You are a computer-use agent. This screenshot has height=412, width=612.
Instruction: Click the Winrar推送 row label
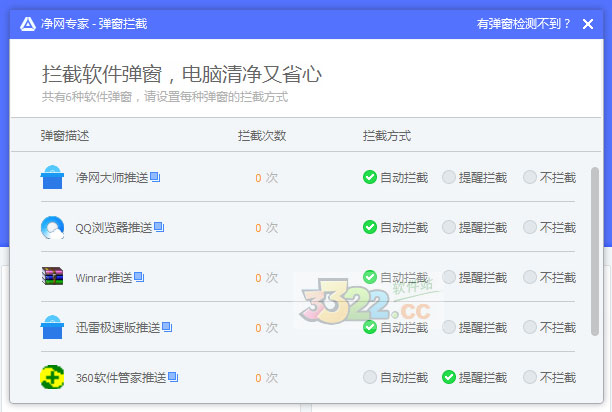coord(104,277)
